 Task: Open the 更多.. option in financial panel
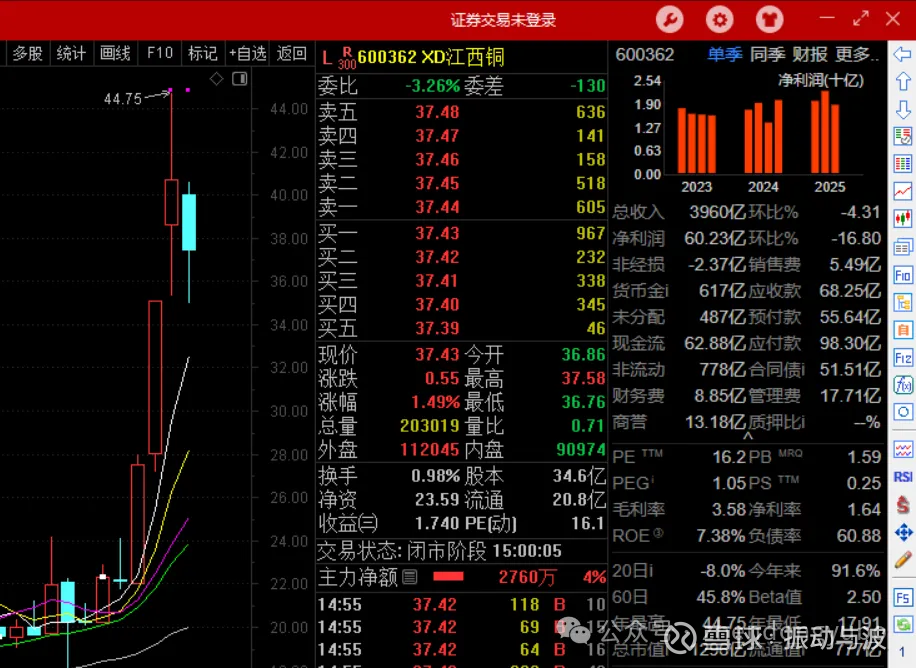(856, 54)
